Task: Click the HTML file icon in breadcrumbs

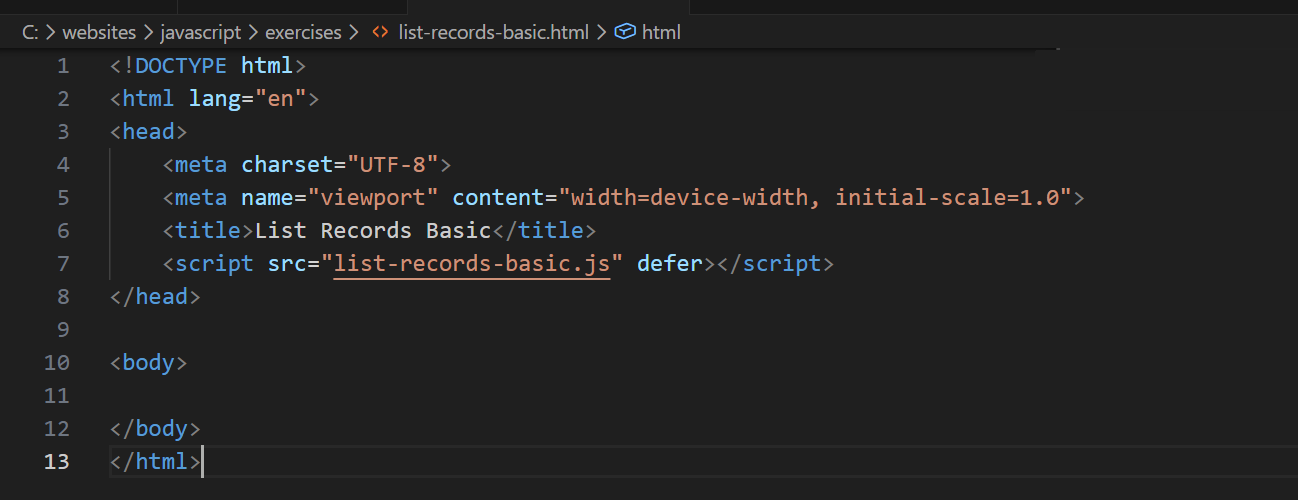Action: [380, 32]
